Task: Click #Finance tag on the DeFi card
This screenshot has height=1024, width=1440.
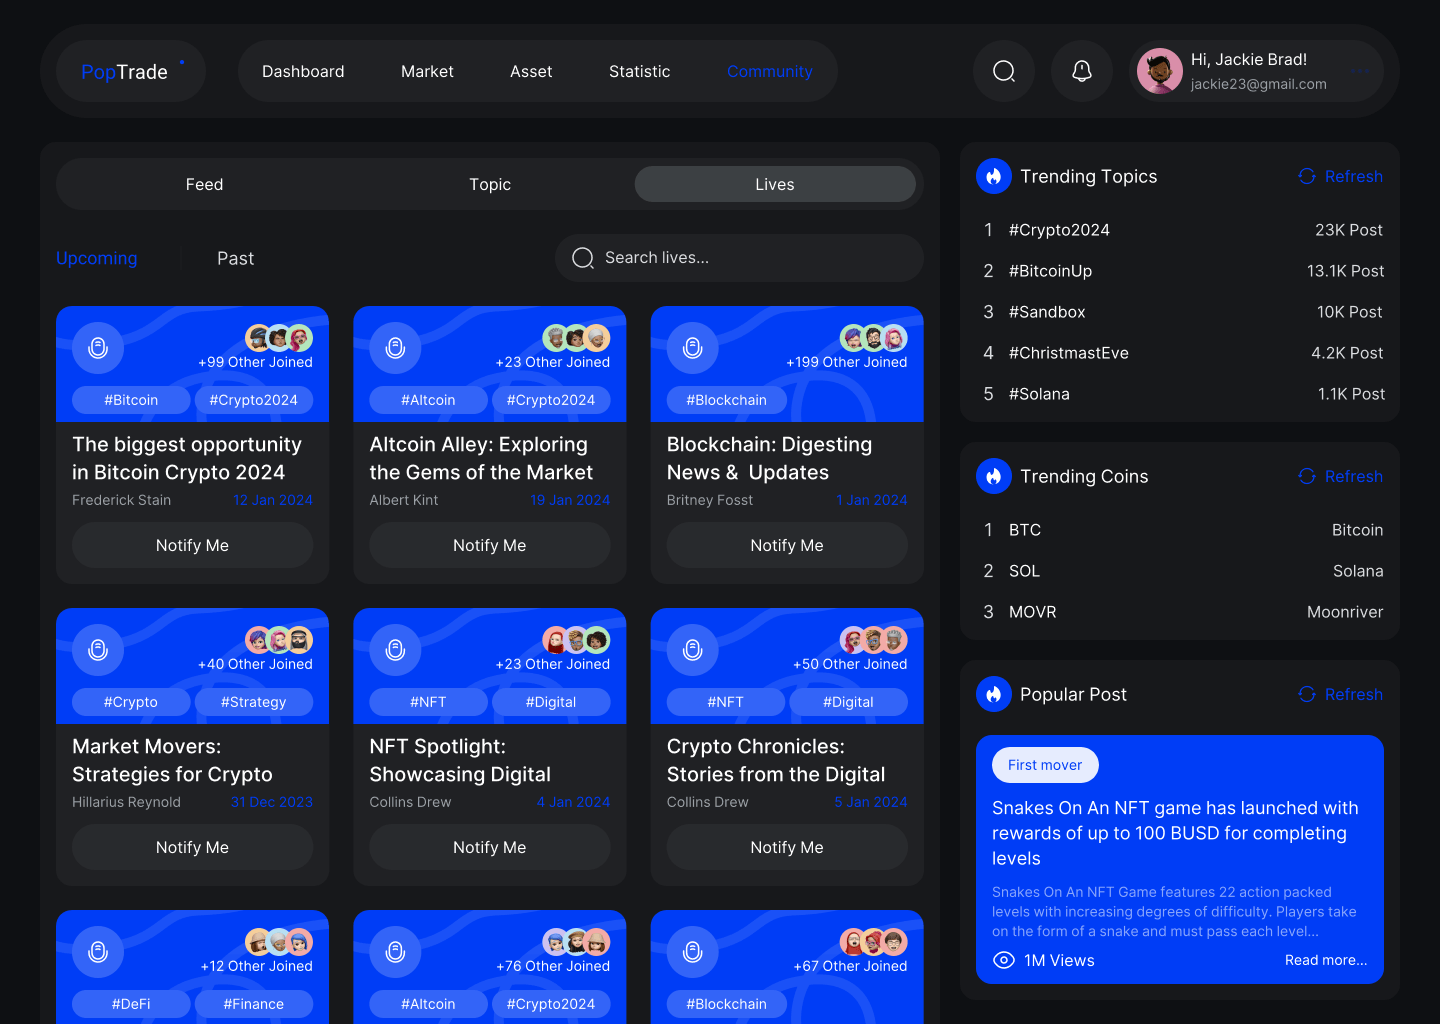Action: click(x=254, y=1004)
